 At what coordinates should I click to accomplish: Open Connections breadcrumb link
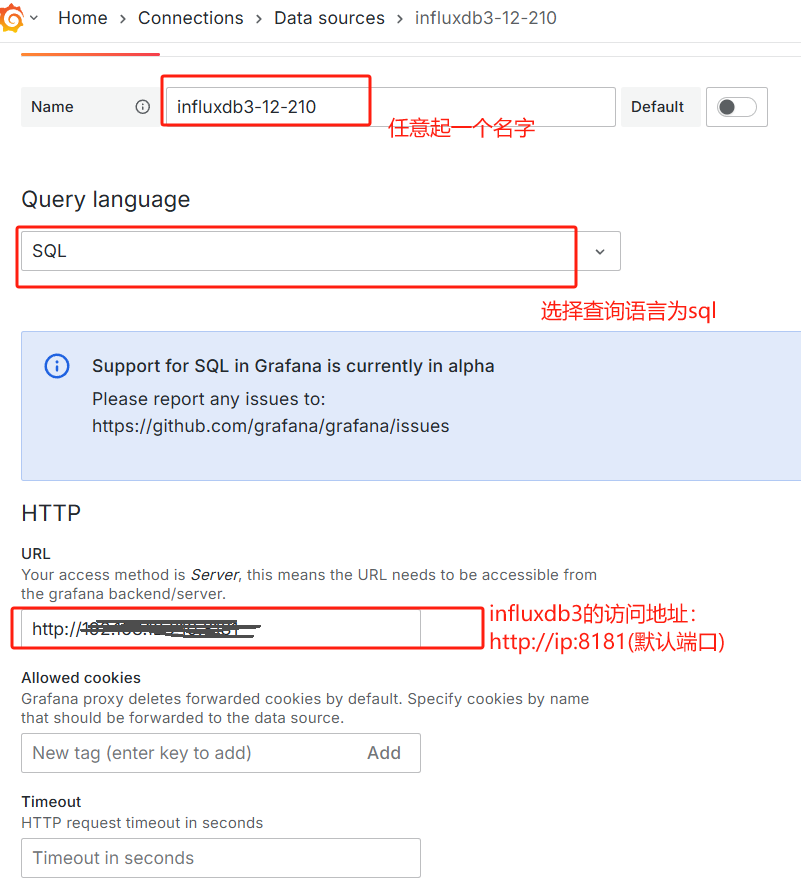pyautogui.click(x=191, y=18)
